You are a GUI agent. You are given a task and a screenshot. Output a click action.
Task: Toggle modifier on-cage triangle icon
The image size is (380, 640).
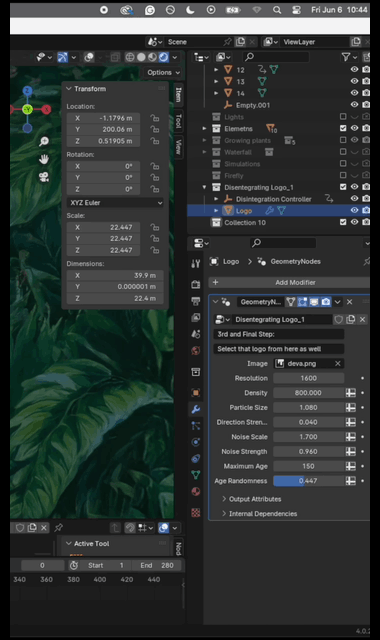pyautogui.click(x=291, y=302)
